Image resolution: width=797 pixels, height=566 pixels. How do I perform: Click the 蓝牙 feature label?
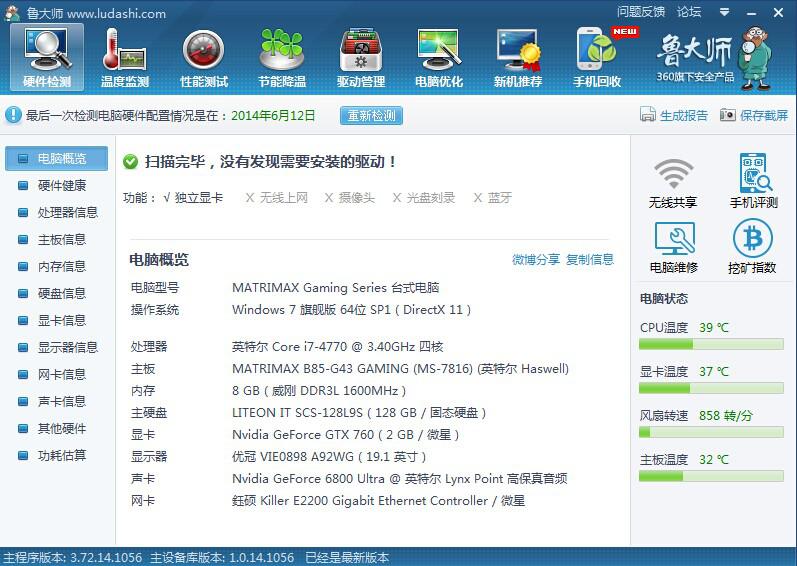pos(500,198)
